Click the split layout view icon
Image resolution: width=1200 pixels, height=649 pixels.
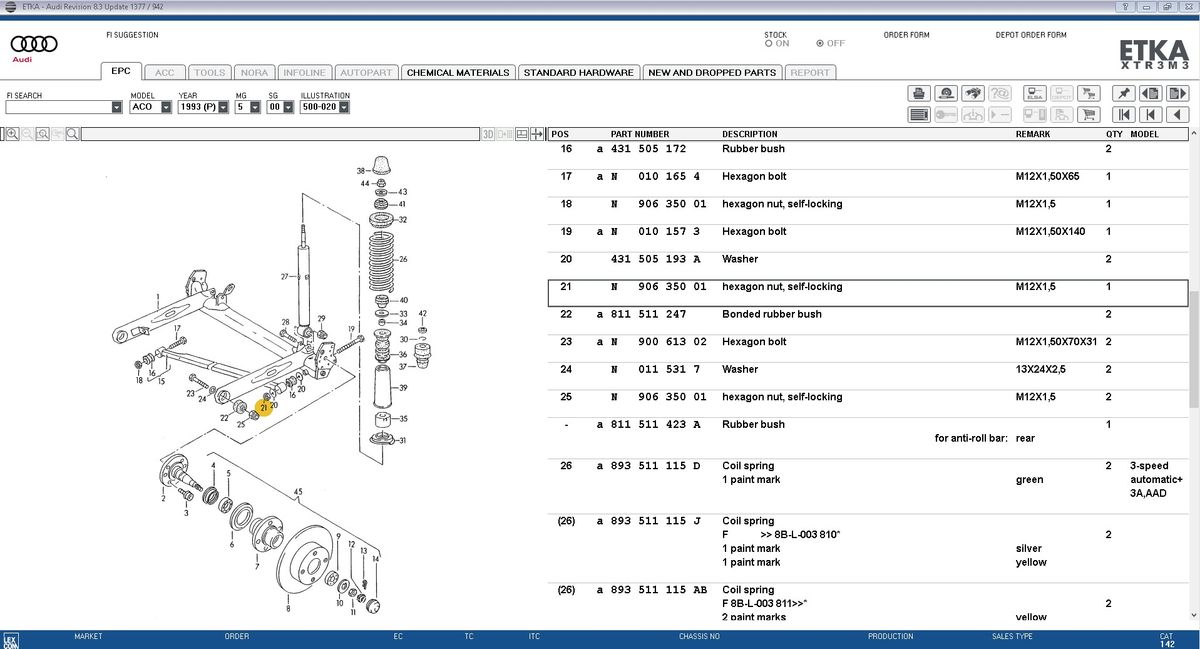pyautogui.click(x=522, y=134)
